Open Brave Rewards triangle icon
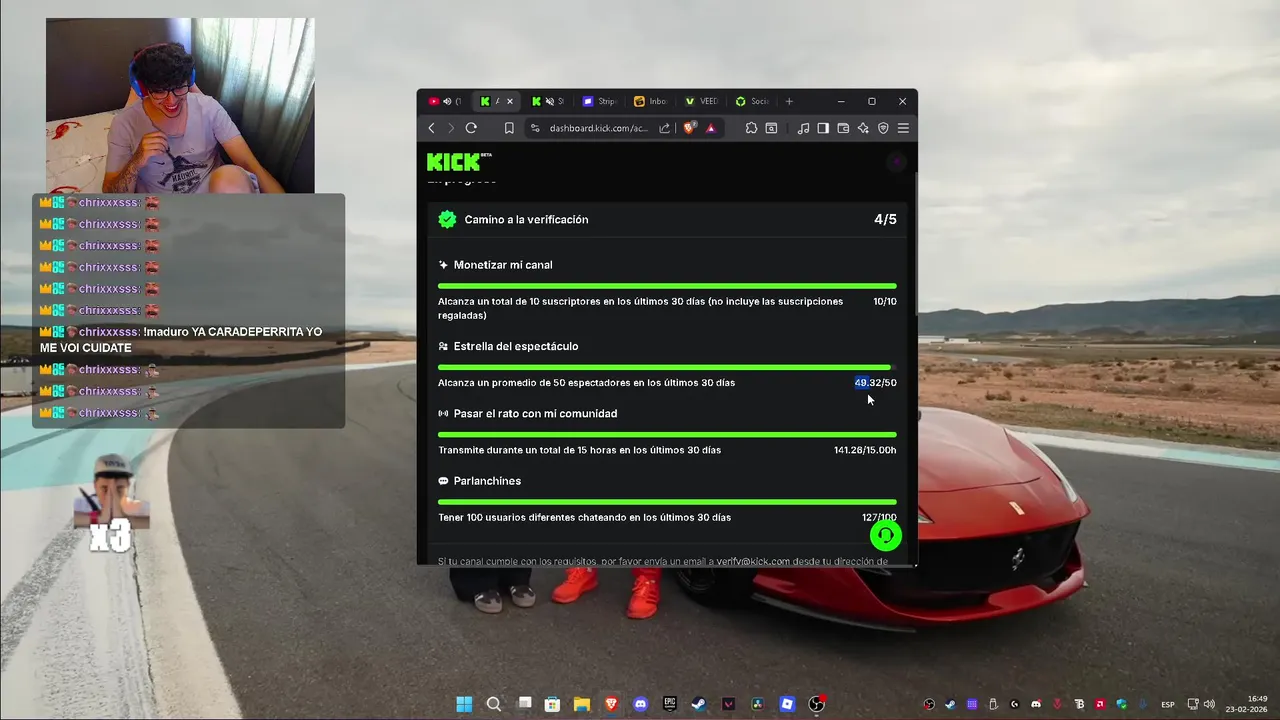This screenshot has width=1280, height=720. (x=711, y=128)
